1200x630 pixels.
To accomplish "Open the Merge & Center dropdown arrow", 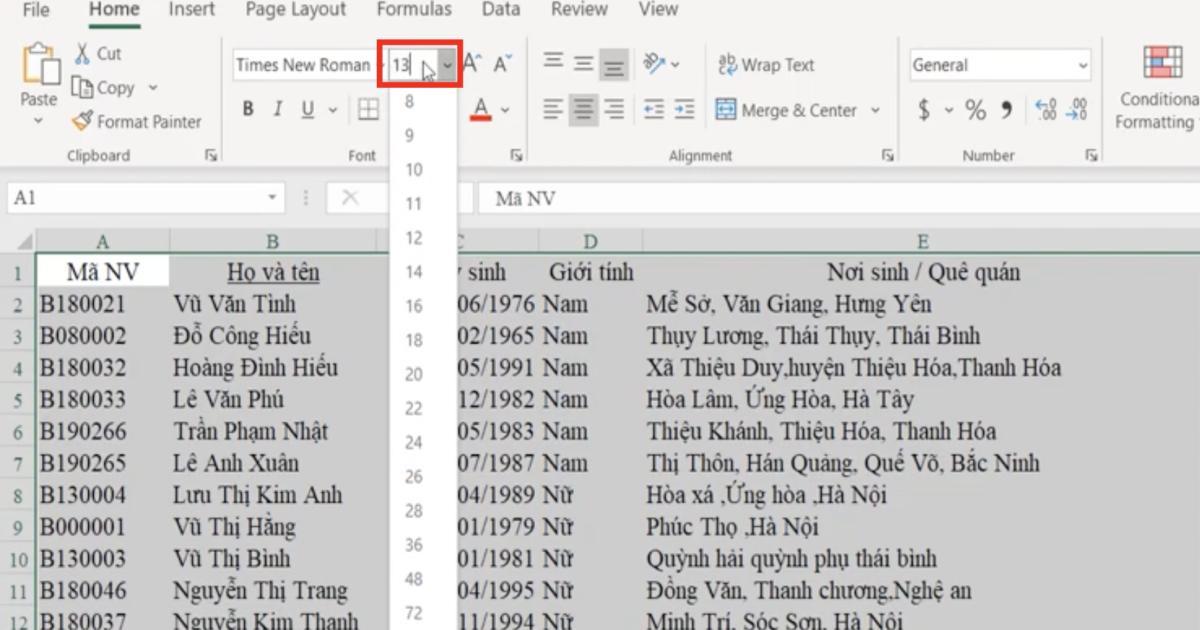I will pos(876,110).
